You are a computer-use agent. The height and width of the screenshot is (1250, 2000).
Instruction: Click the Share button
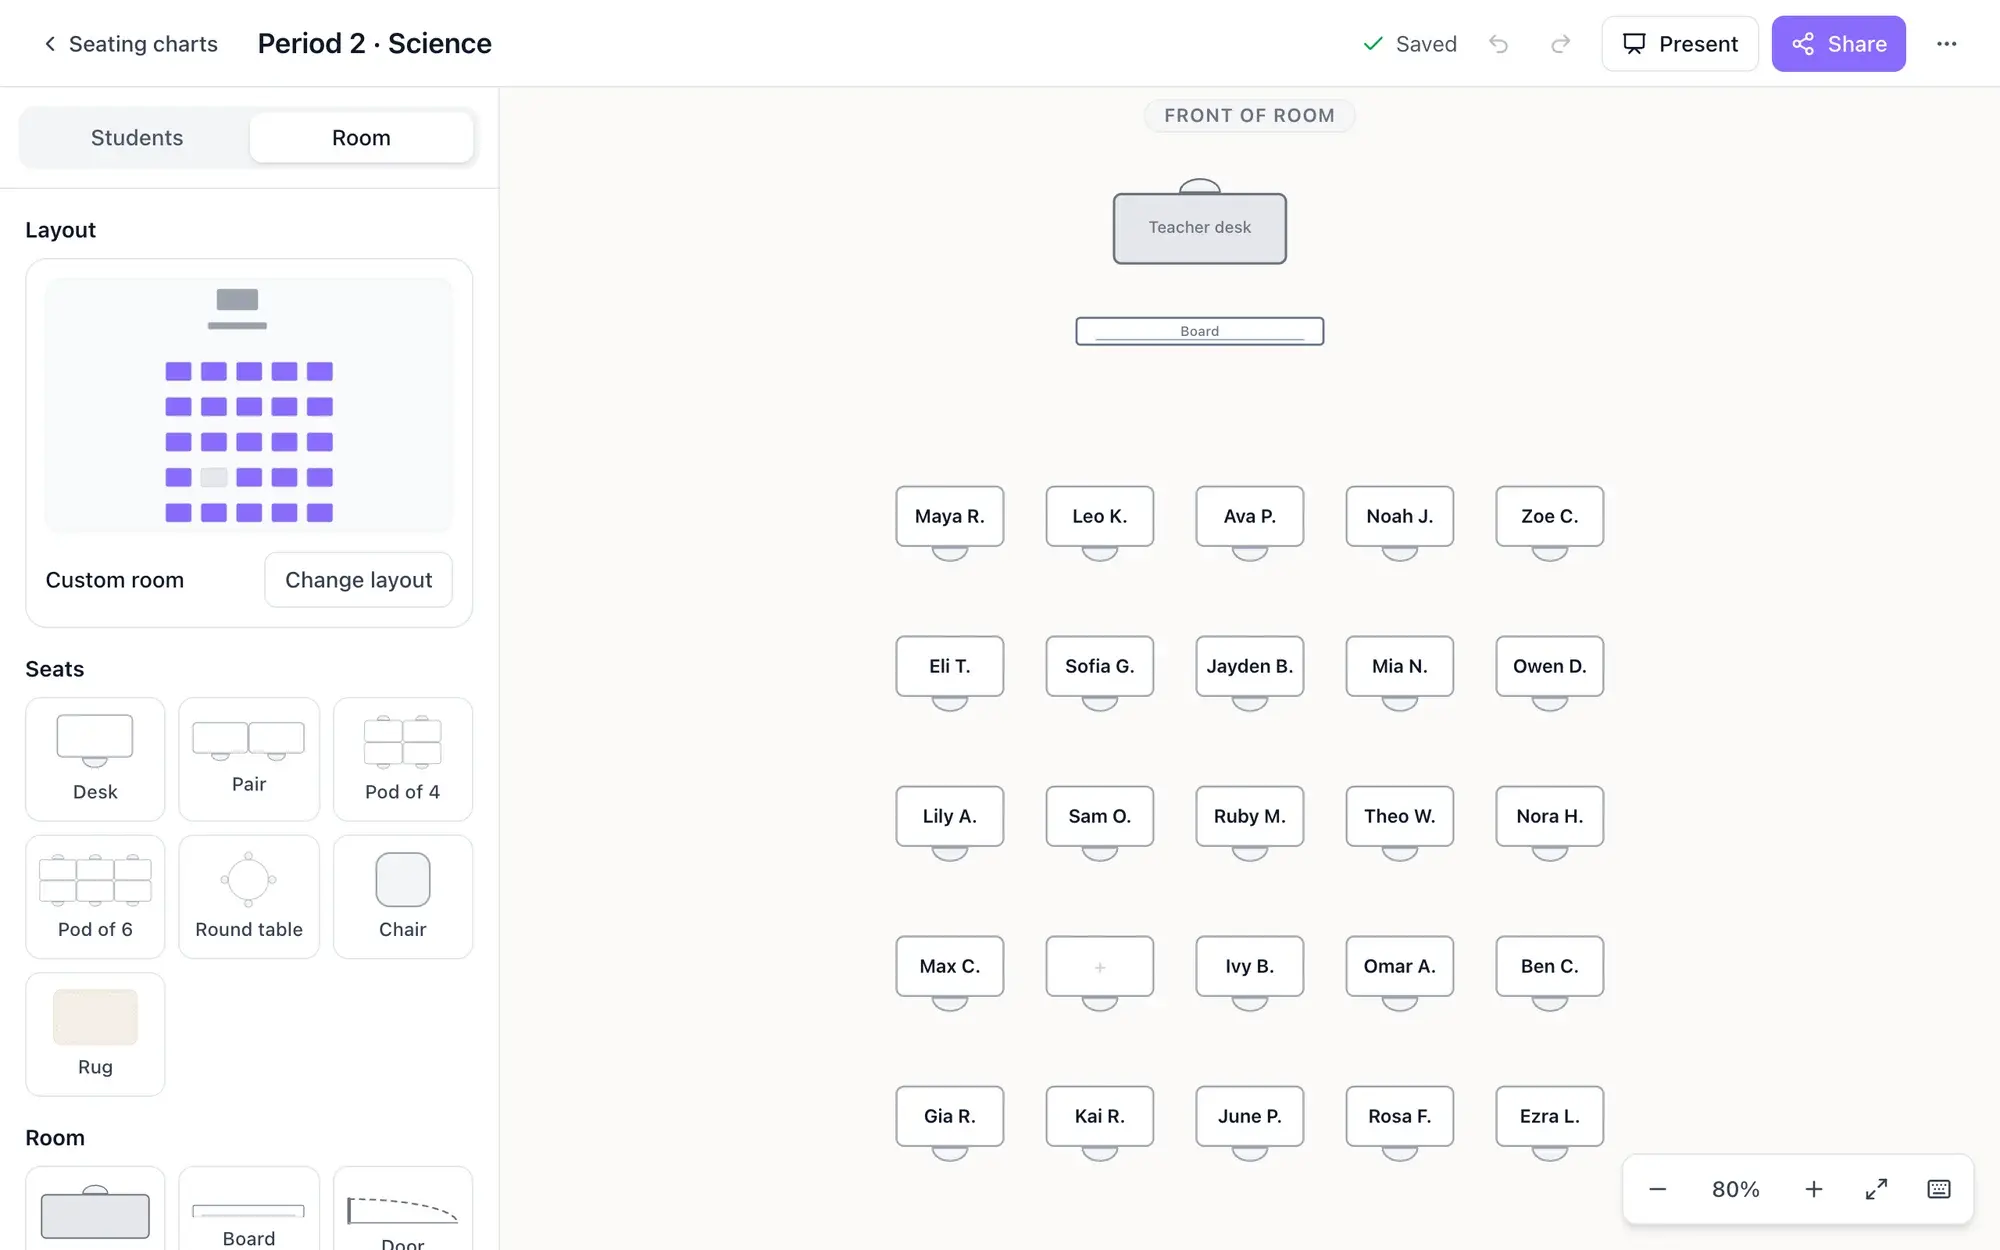click(1838, 44)
